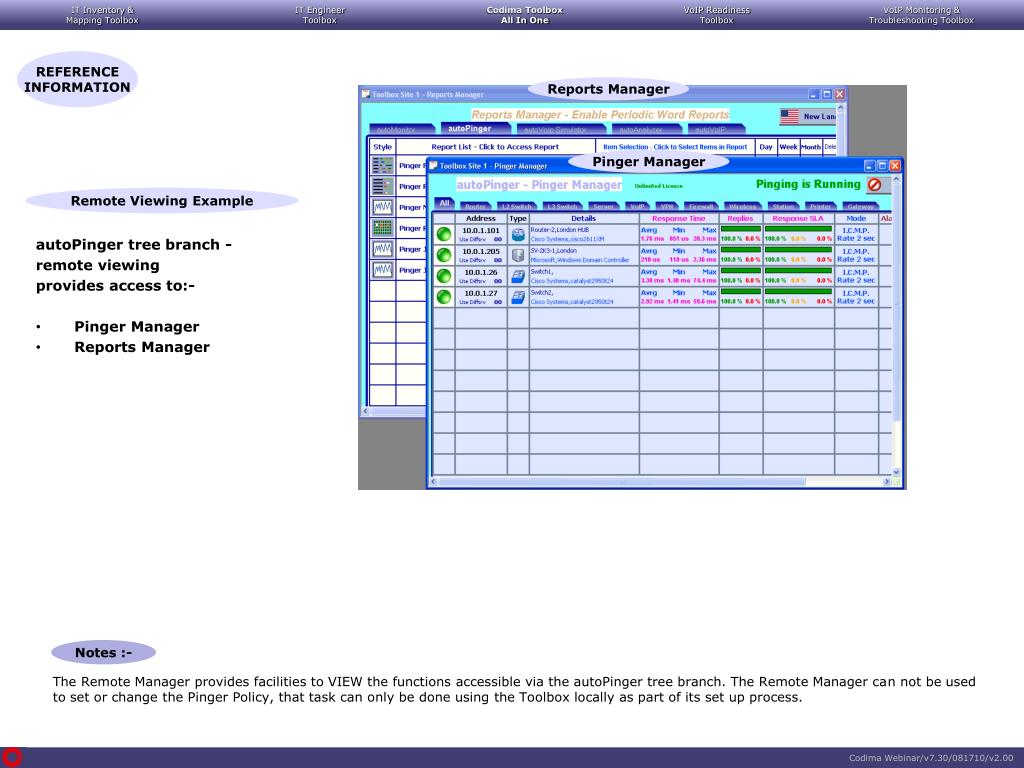Switch to the All device tab
1024x768 pixels.
point(445,204)
